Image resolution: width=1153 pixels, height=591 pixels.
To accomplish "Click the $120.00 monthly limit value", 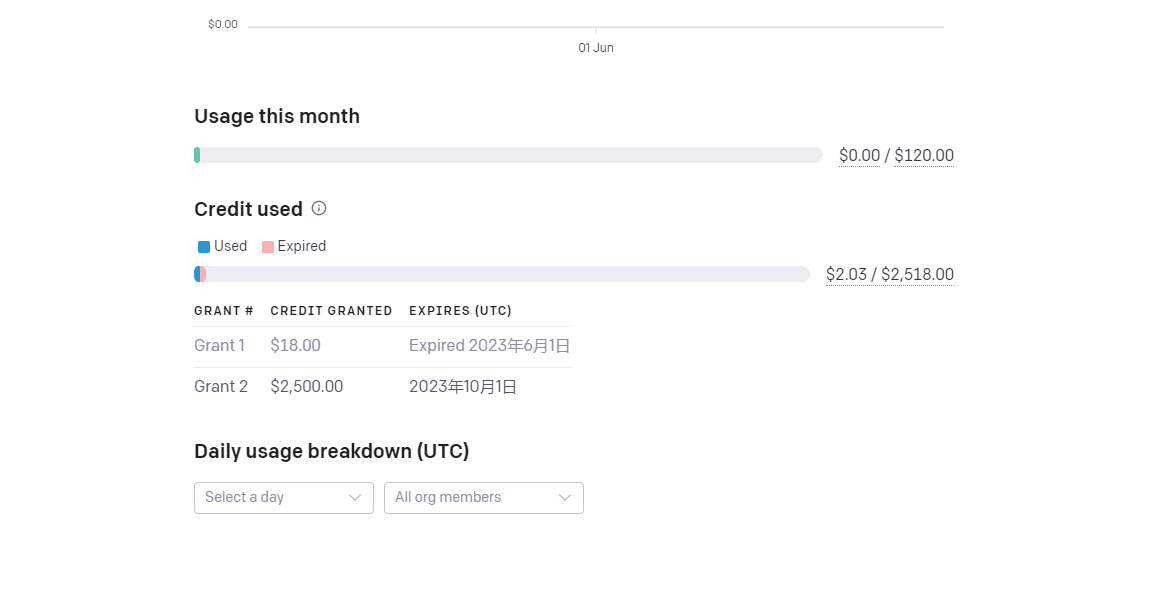I will [923, 155].
